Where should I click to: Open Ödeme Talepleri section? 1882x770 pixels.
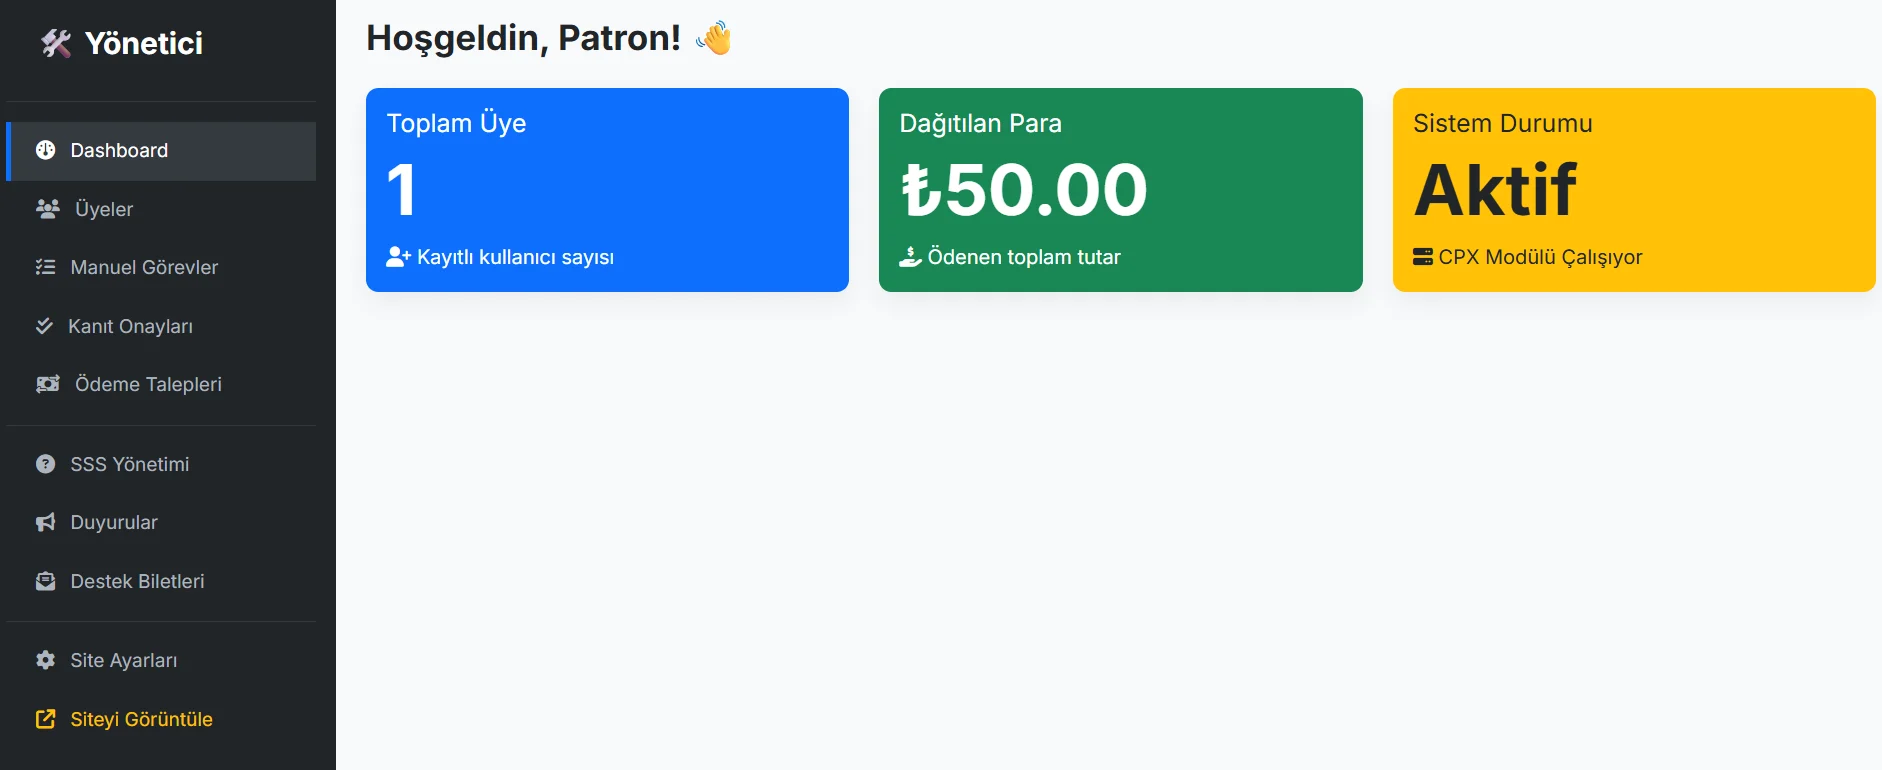click(148, 384)
